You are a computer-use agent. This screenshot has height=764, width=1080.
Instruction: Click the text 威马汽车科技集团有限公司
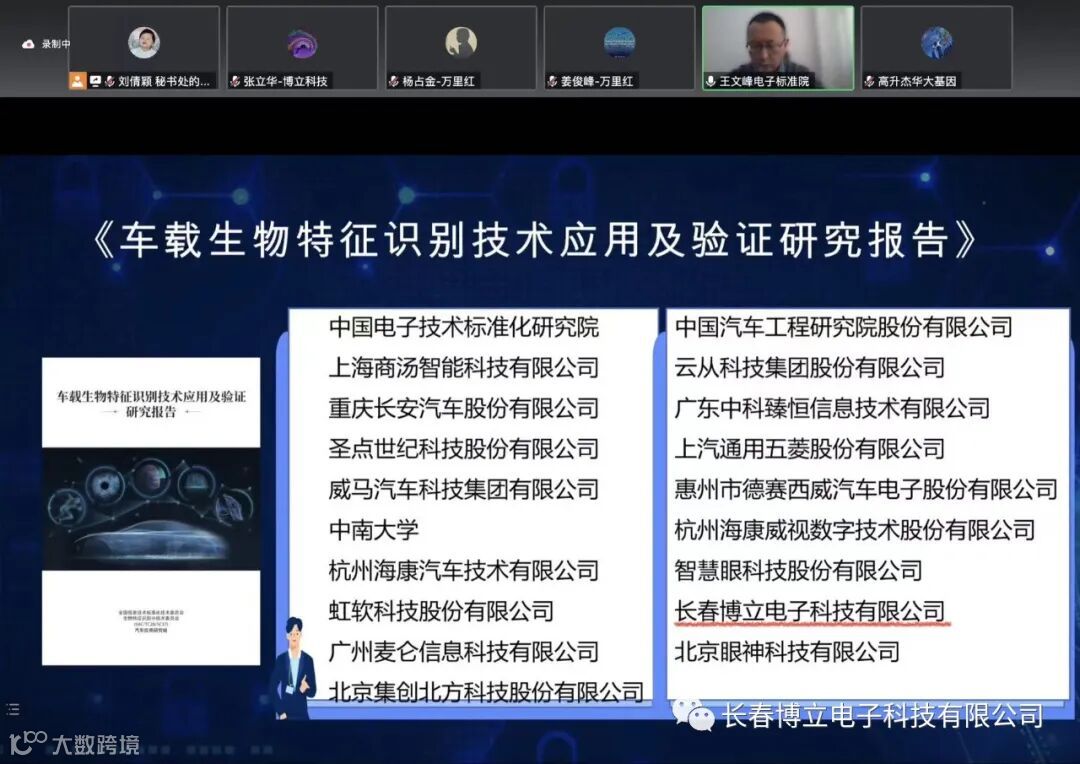[464, 489]
